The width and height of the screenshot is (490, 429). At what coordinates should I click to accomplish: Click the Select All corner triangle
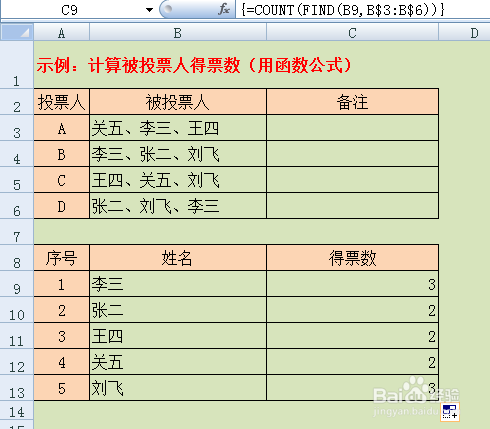[x=17, y=32]
